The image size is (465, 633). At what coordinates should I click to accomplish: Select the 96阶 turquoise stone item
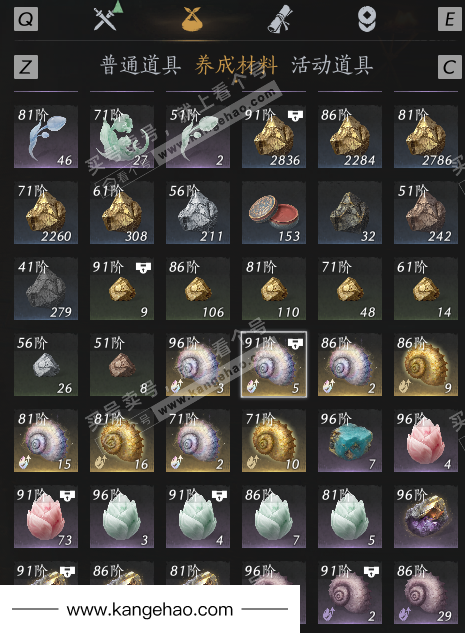pos(350,441)
